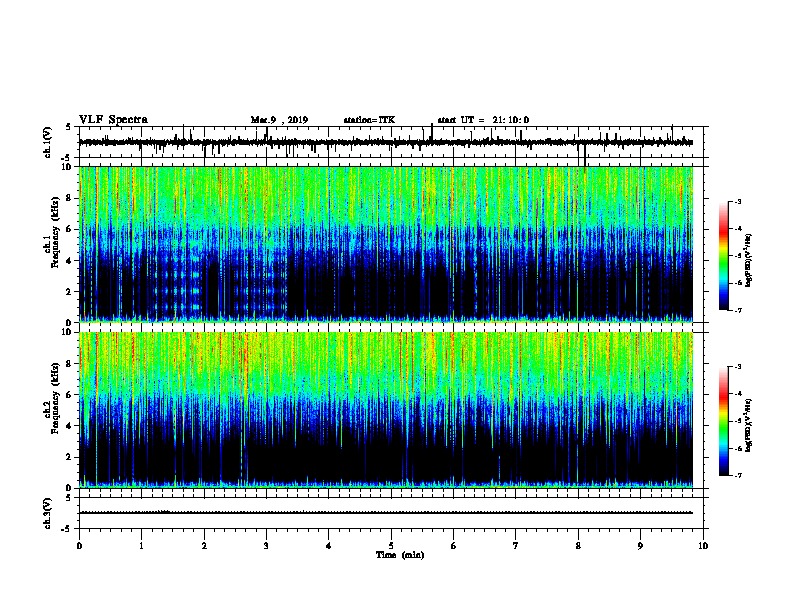Click the ch.3(V) waveform trace panel
792x612 pixels.
(x=391, y=513)
